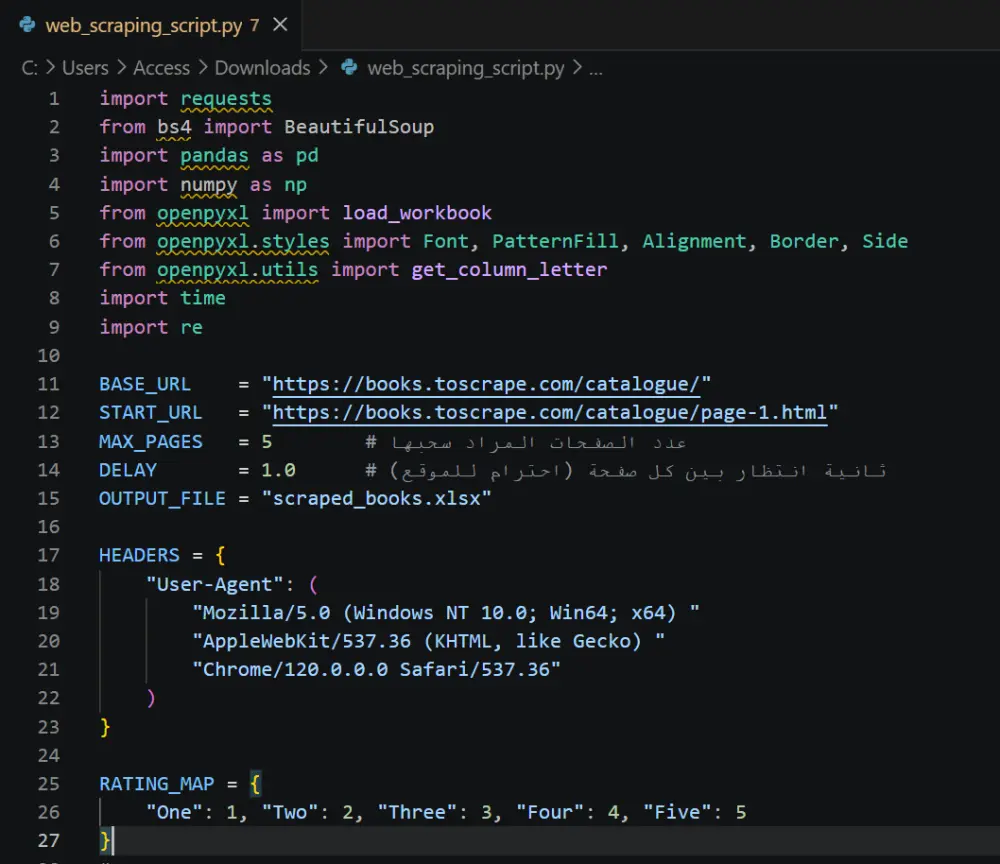Click the MAX_PAGES variable name
The height and width of the screenshot is (864, 1000).
point(151,441)
